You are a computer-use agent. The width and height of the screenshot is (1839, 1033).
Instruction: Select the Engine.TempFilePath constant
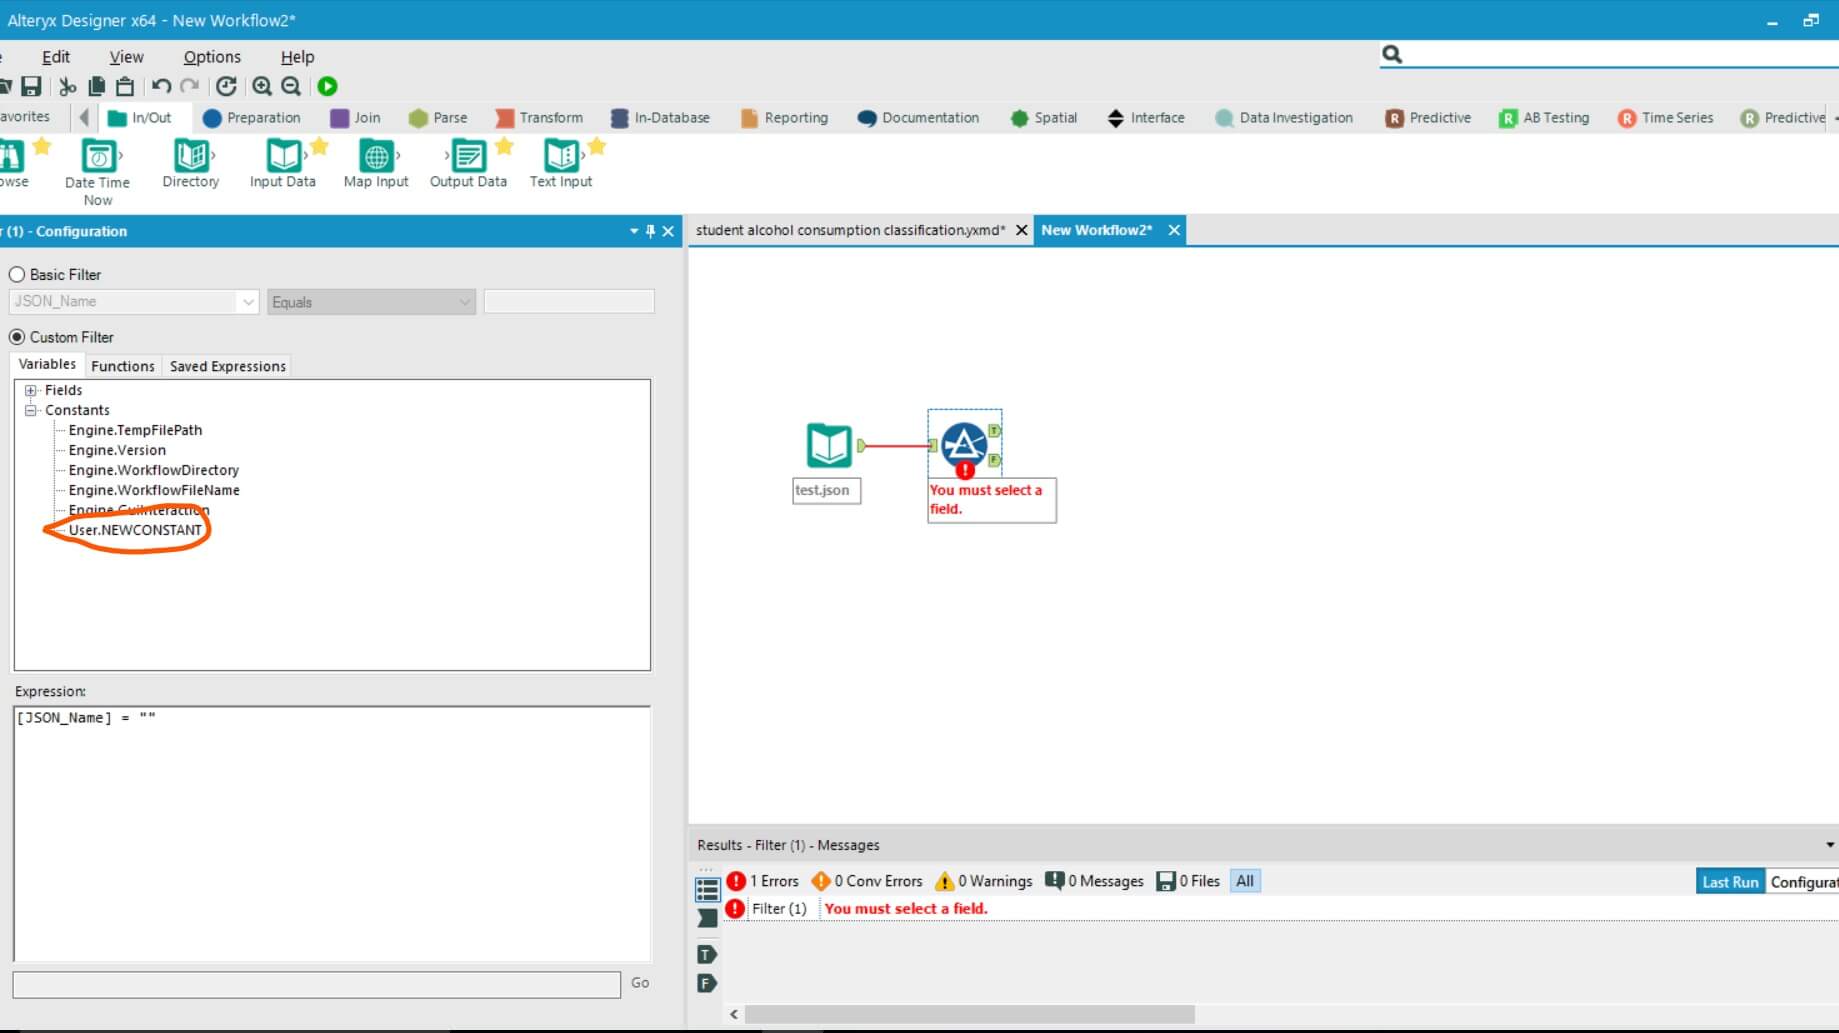pos(135,430)
